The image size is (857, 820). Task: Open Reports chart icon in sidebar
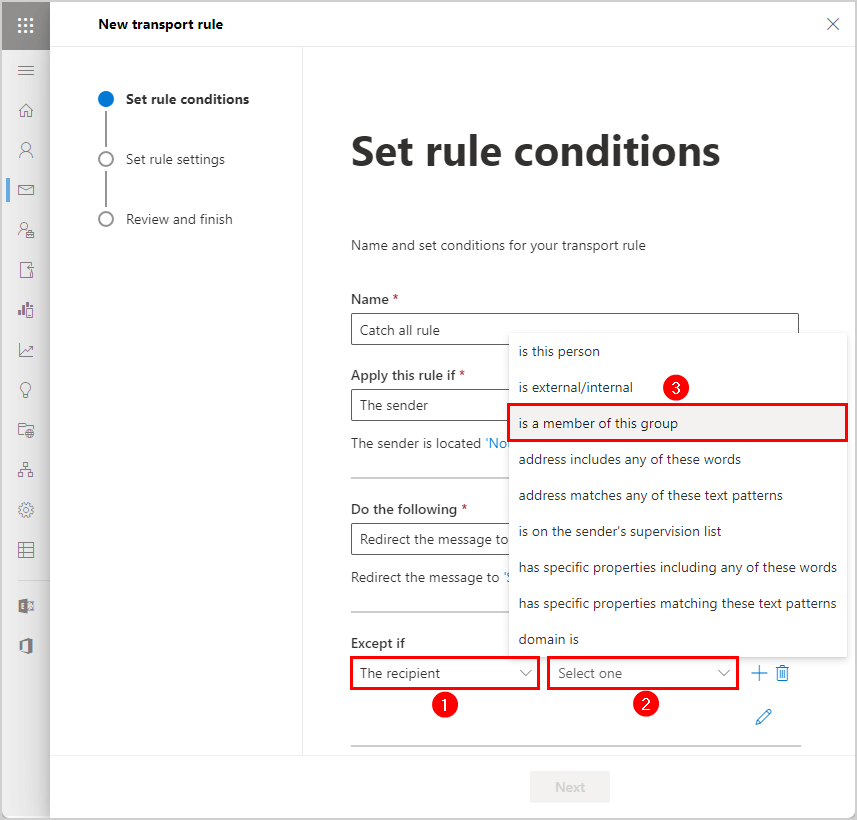[26, 350]
